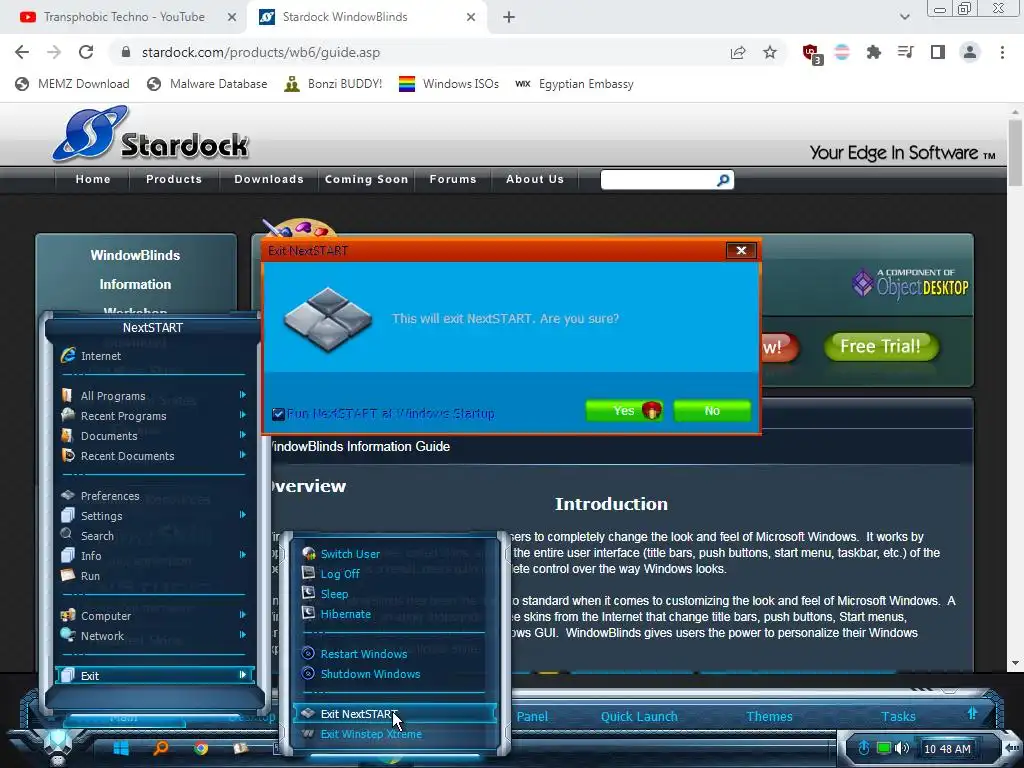1024x768 pixels.
Task: Click the Shutdown Windows power icon
Action: 309,673
